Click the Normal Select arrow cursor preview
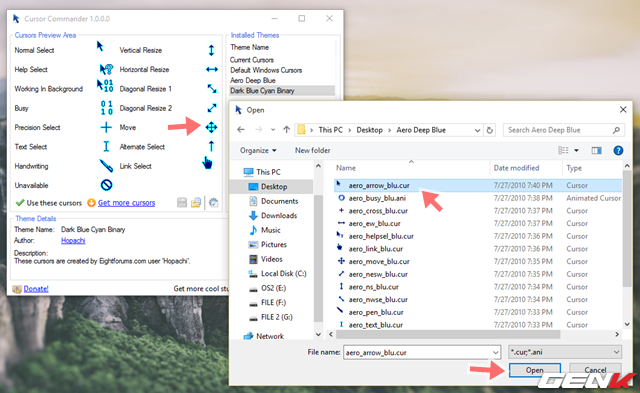Screen dimensions: 640x393 point(100,46)
